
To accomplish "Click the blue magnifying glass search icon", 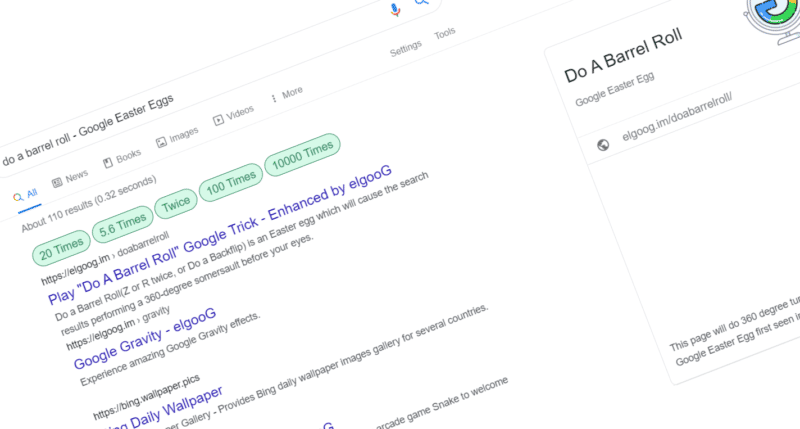I will 421,3.
